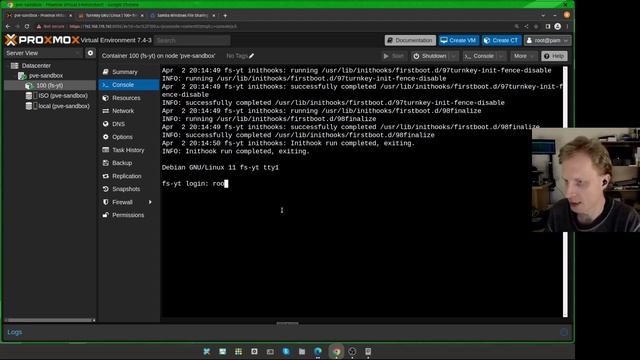Click the terminal login prompt

[x=195, y=184]
